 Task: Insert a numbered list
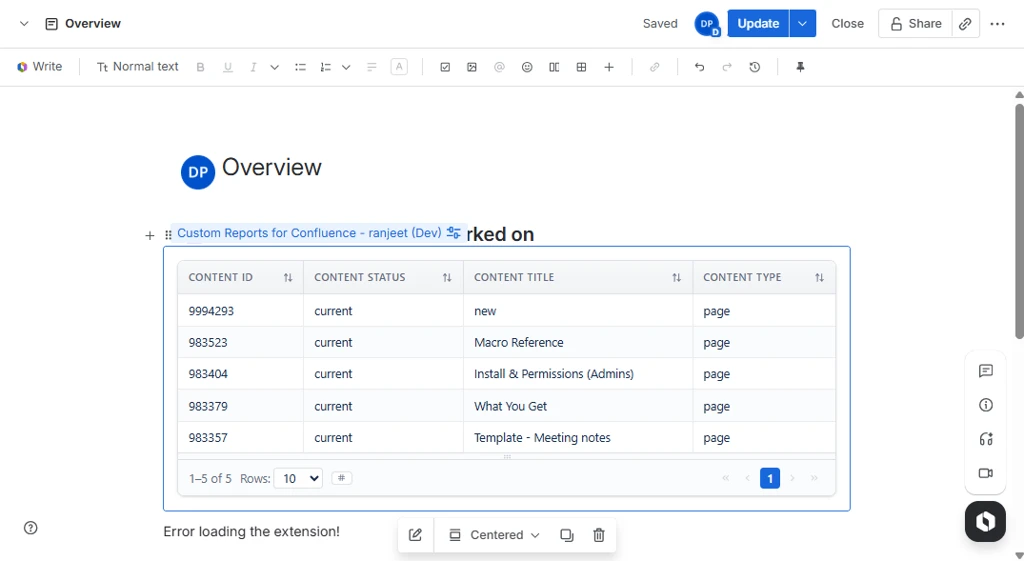[325, 67]
